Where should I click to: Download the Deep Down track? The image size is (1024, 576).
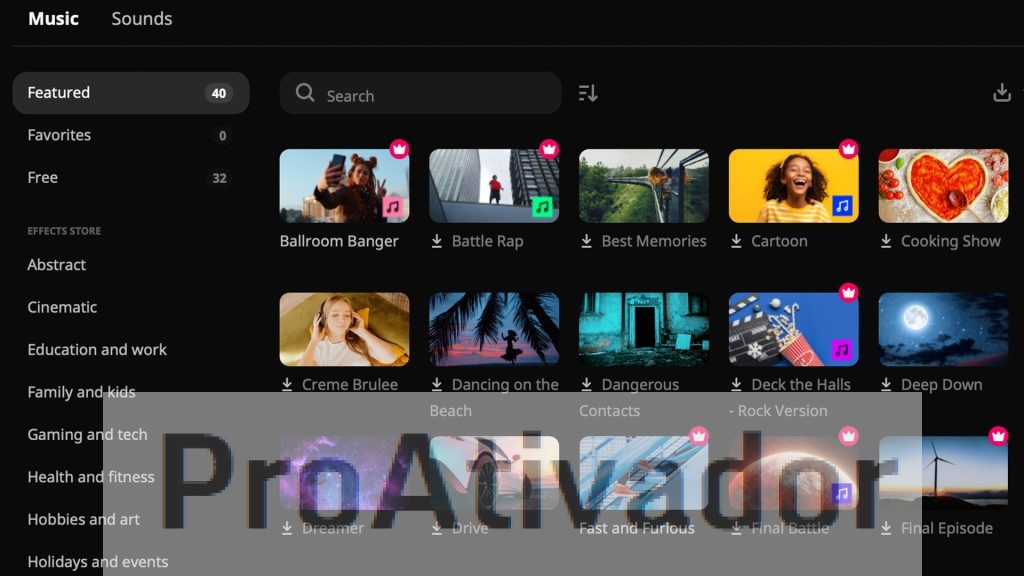click(x=886, y=384)
